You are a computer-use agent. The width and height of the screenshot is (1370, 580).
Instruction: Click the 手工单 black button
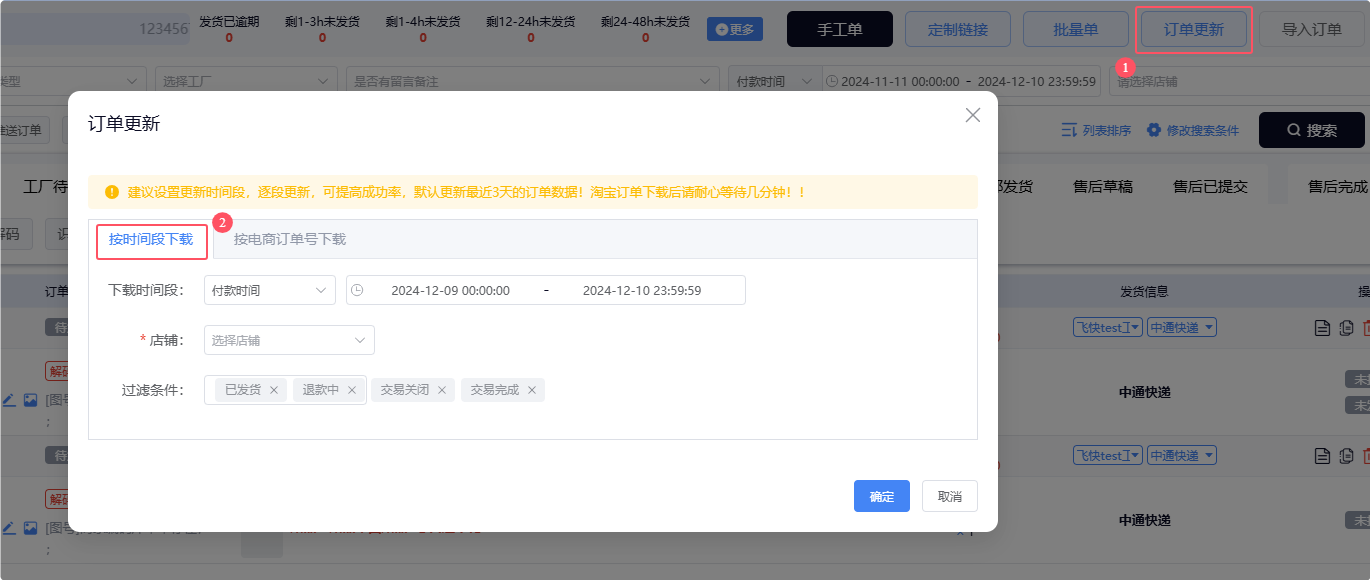[x=839, y=29]
